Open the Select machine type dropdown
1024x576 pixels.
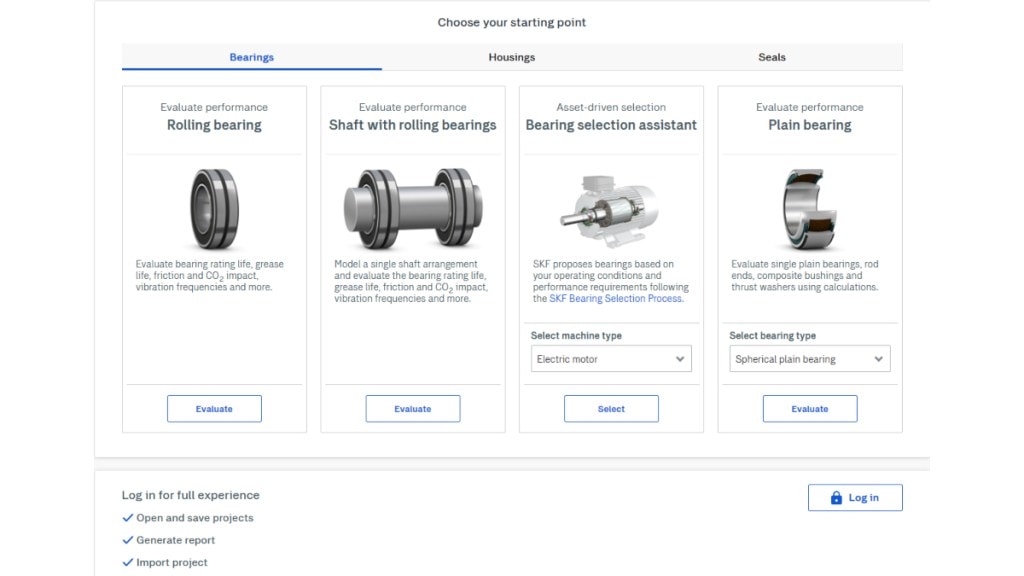610,358
